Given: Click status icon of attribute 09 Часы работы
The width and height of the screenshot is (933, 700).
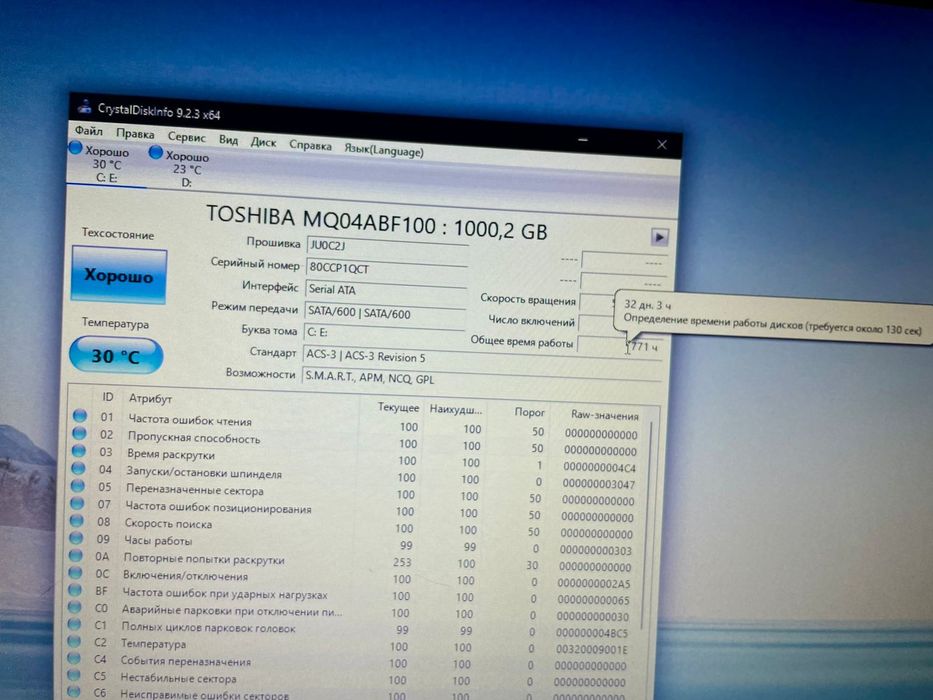Looking at the screenshot, I should 76,538.
